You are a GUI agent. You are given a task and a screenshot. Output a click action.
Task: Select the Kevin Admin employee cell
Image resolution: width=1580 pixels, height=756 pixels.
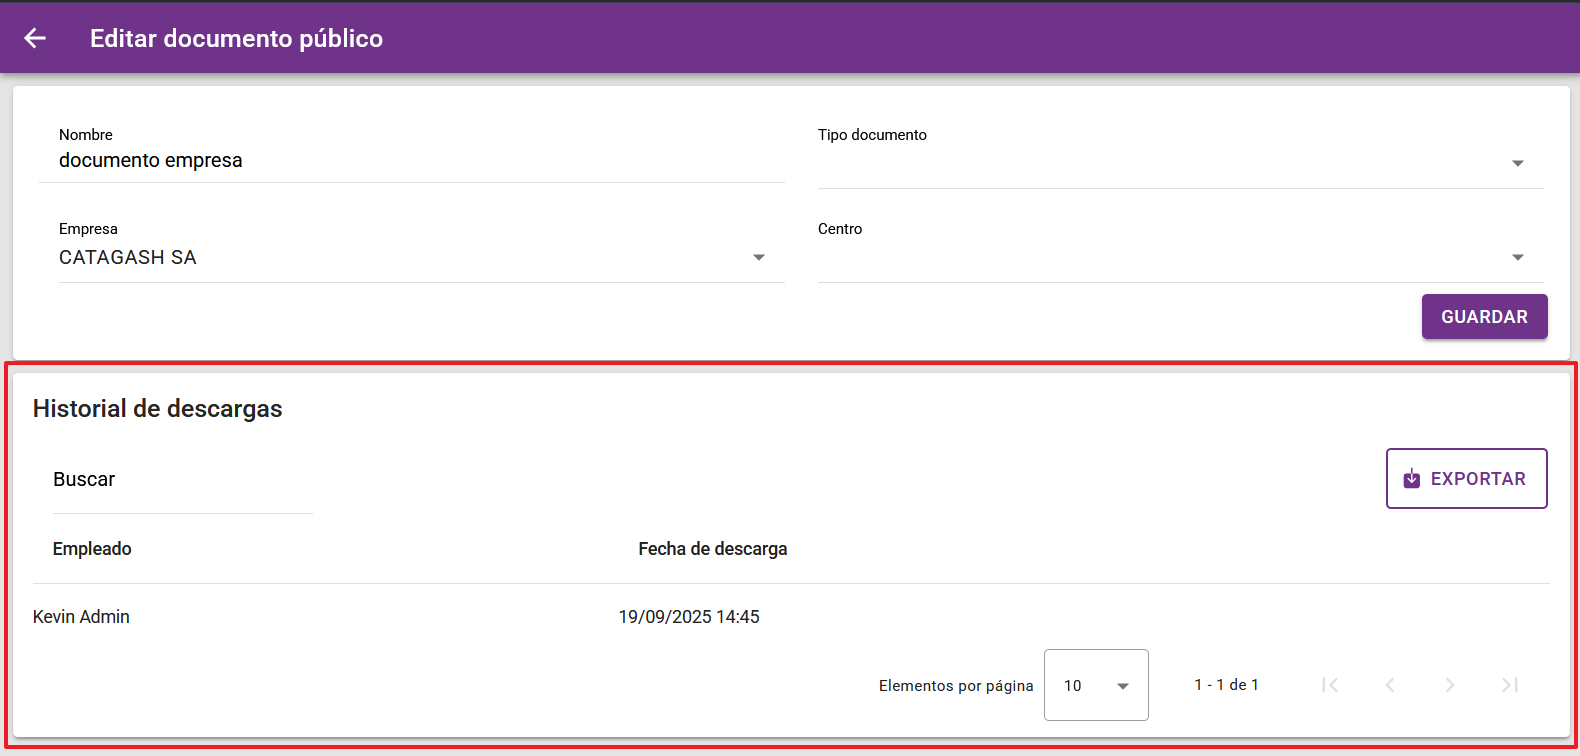coord(81,617)
